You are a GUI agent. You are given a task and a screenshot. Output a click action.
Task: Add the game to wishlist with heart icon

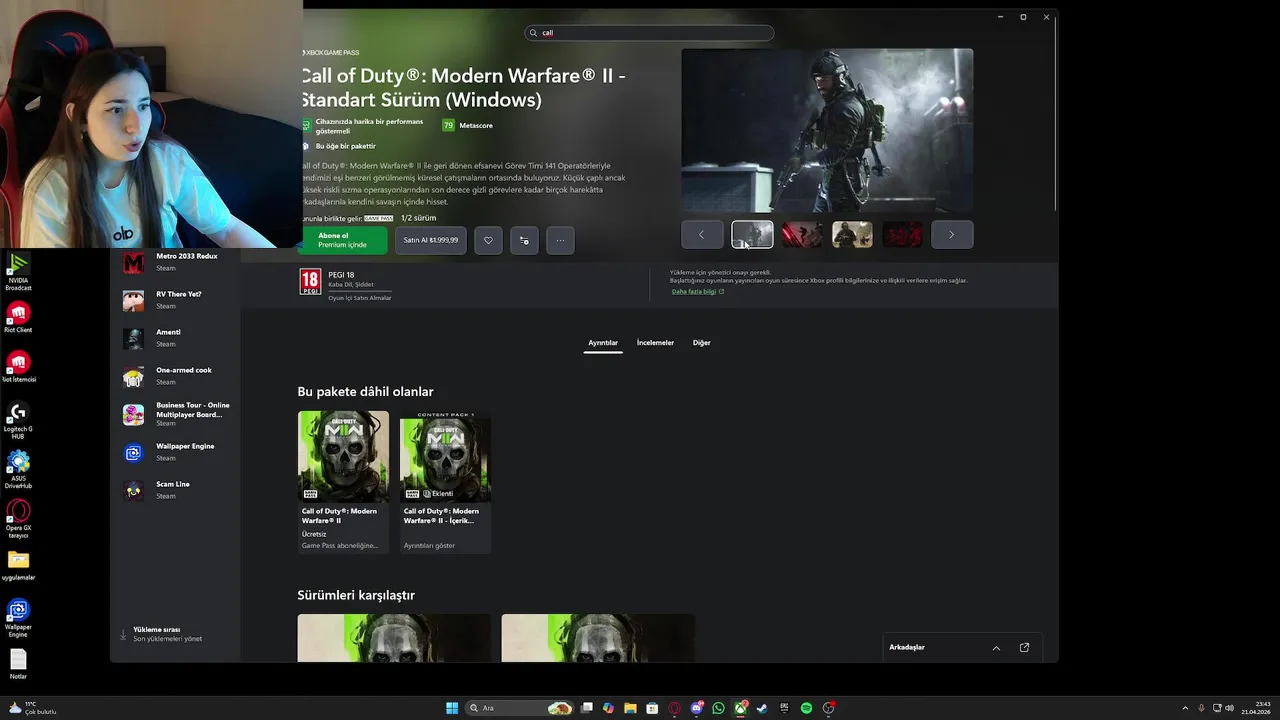(x=488, y=240)
